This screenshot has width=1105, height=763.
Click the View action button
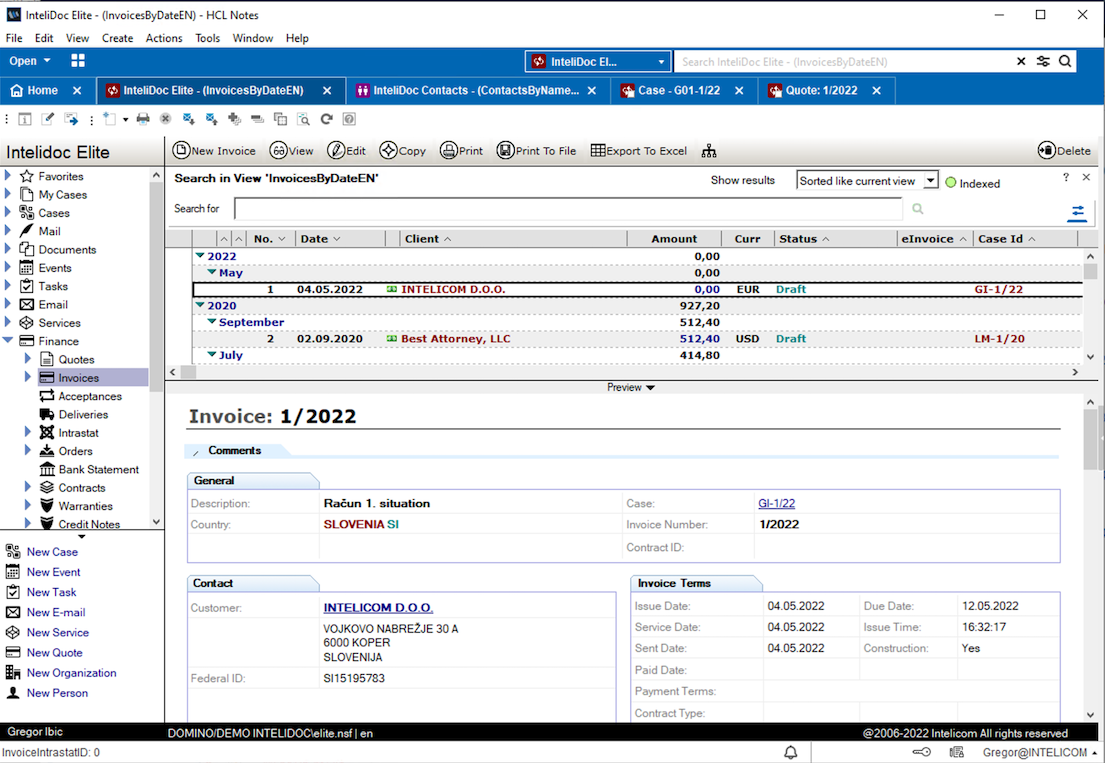click(x=292, y=151)
